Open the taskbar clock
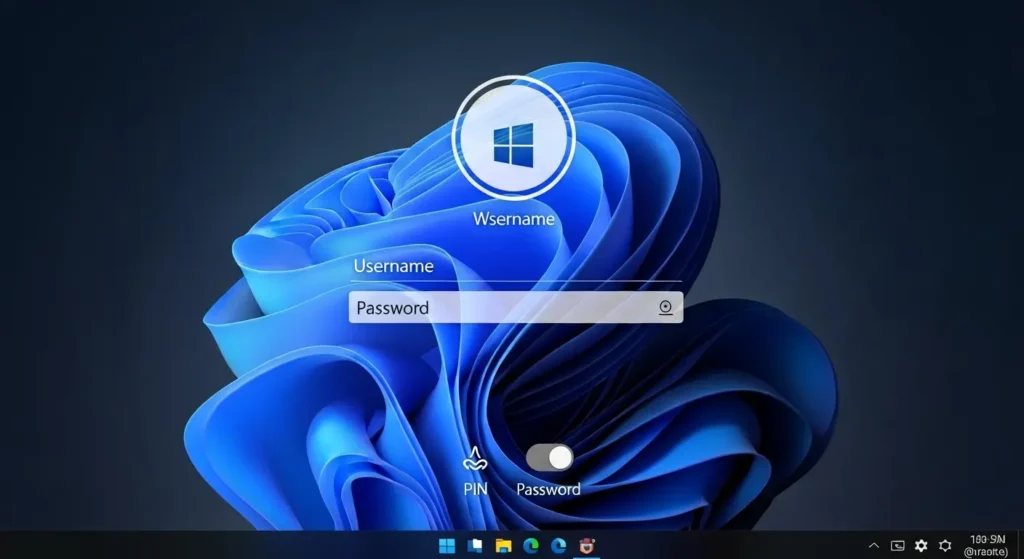Image resolution: width=1024 pixels, height=559 pixels. click(986, 546)
